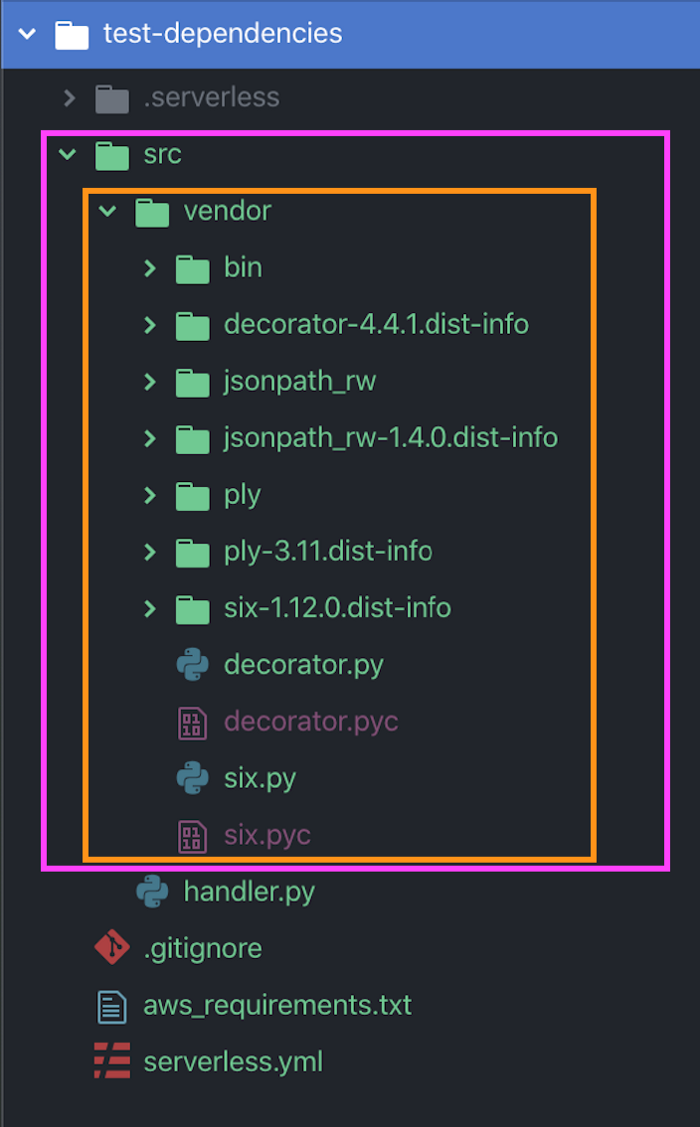The image size is (700, 1127).
Task: Collapse the src folder
Action: point(68,155)
